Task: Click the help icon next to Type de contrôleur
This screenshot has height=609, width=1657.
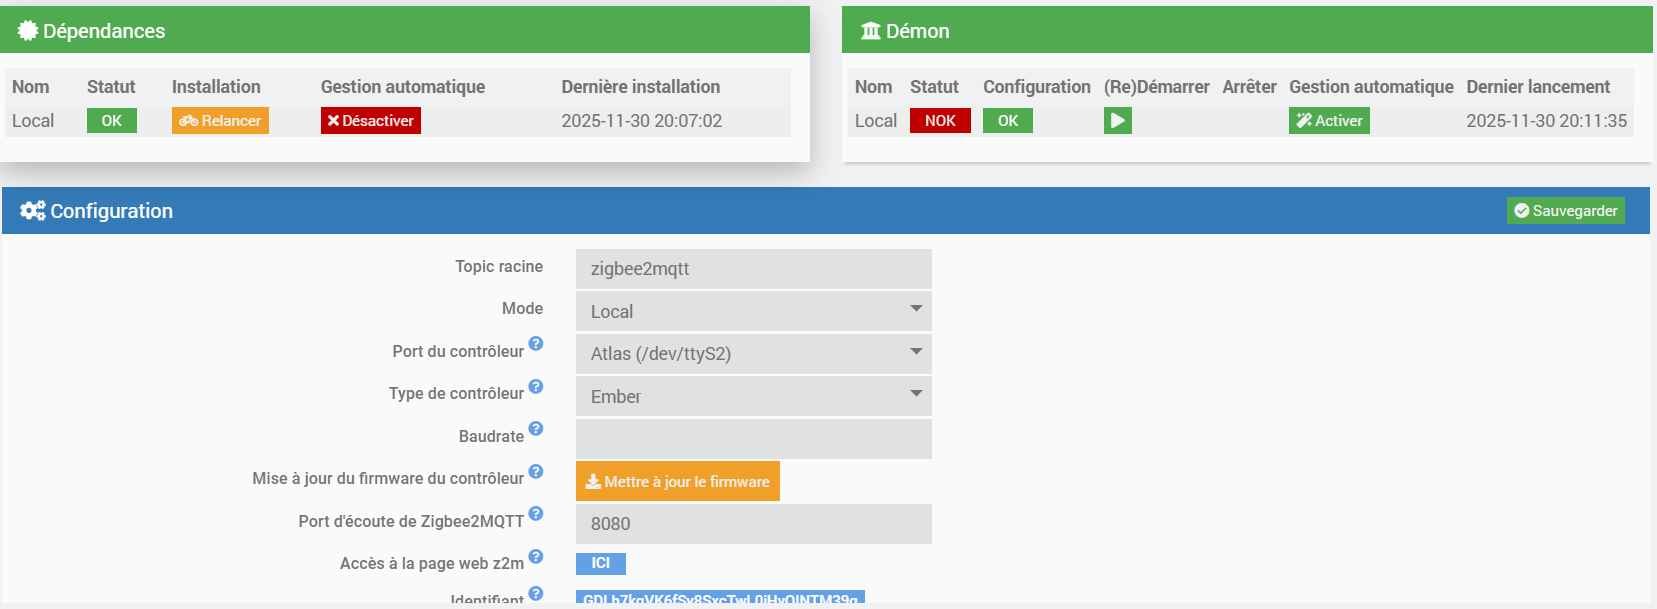Action: point(536,386)
